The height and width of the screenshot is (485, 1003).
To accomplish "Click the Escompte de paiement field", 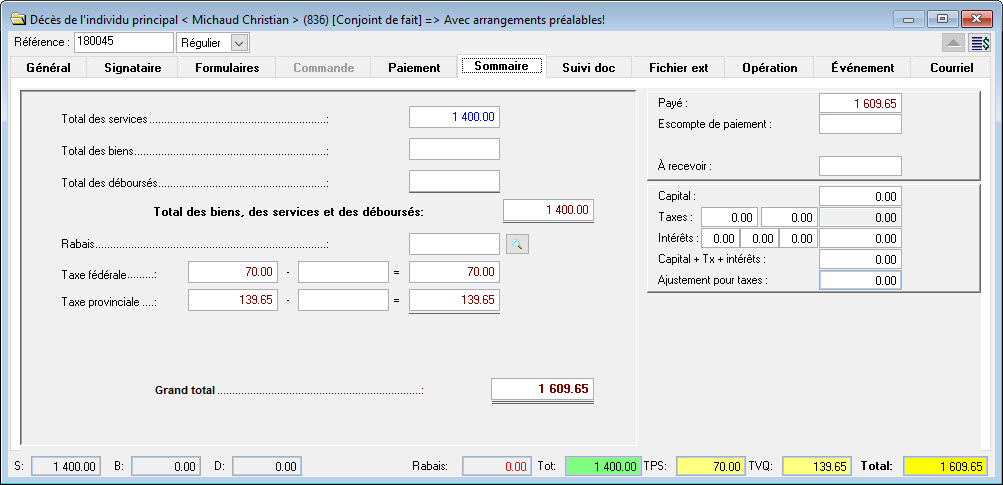I will coord(860,124).
